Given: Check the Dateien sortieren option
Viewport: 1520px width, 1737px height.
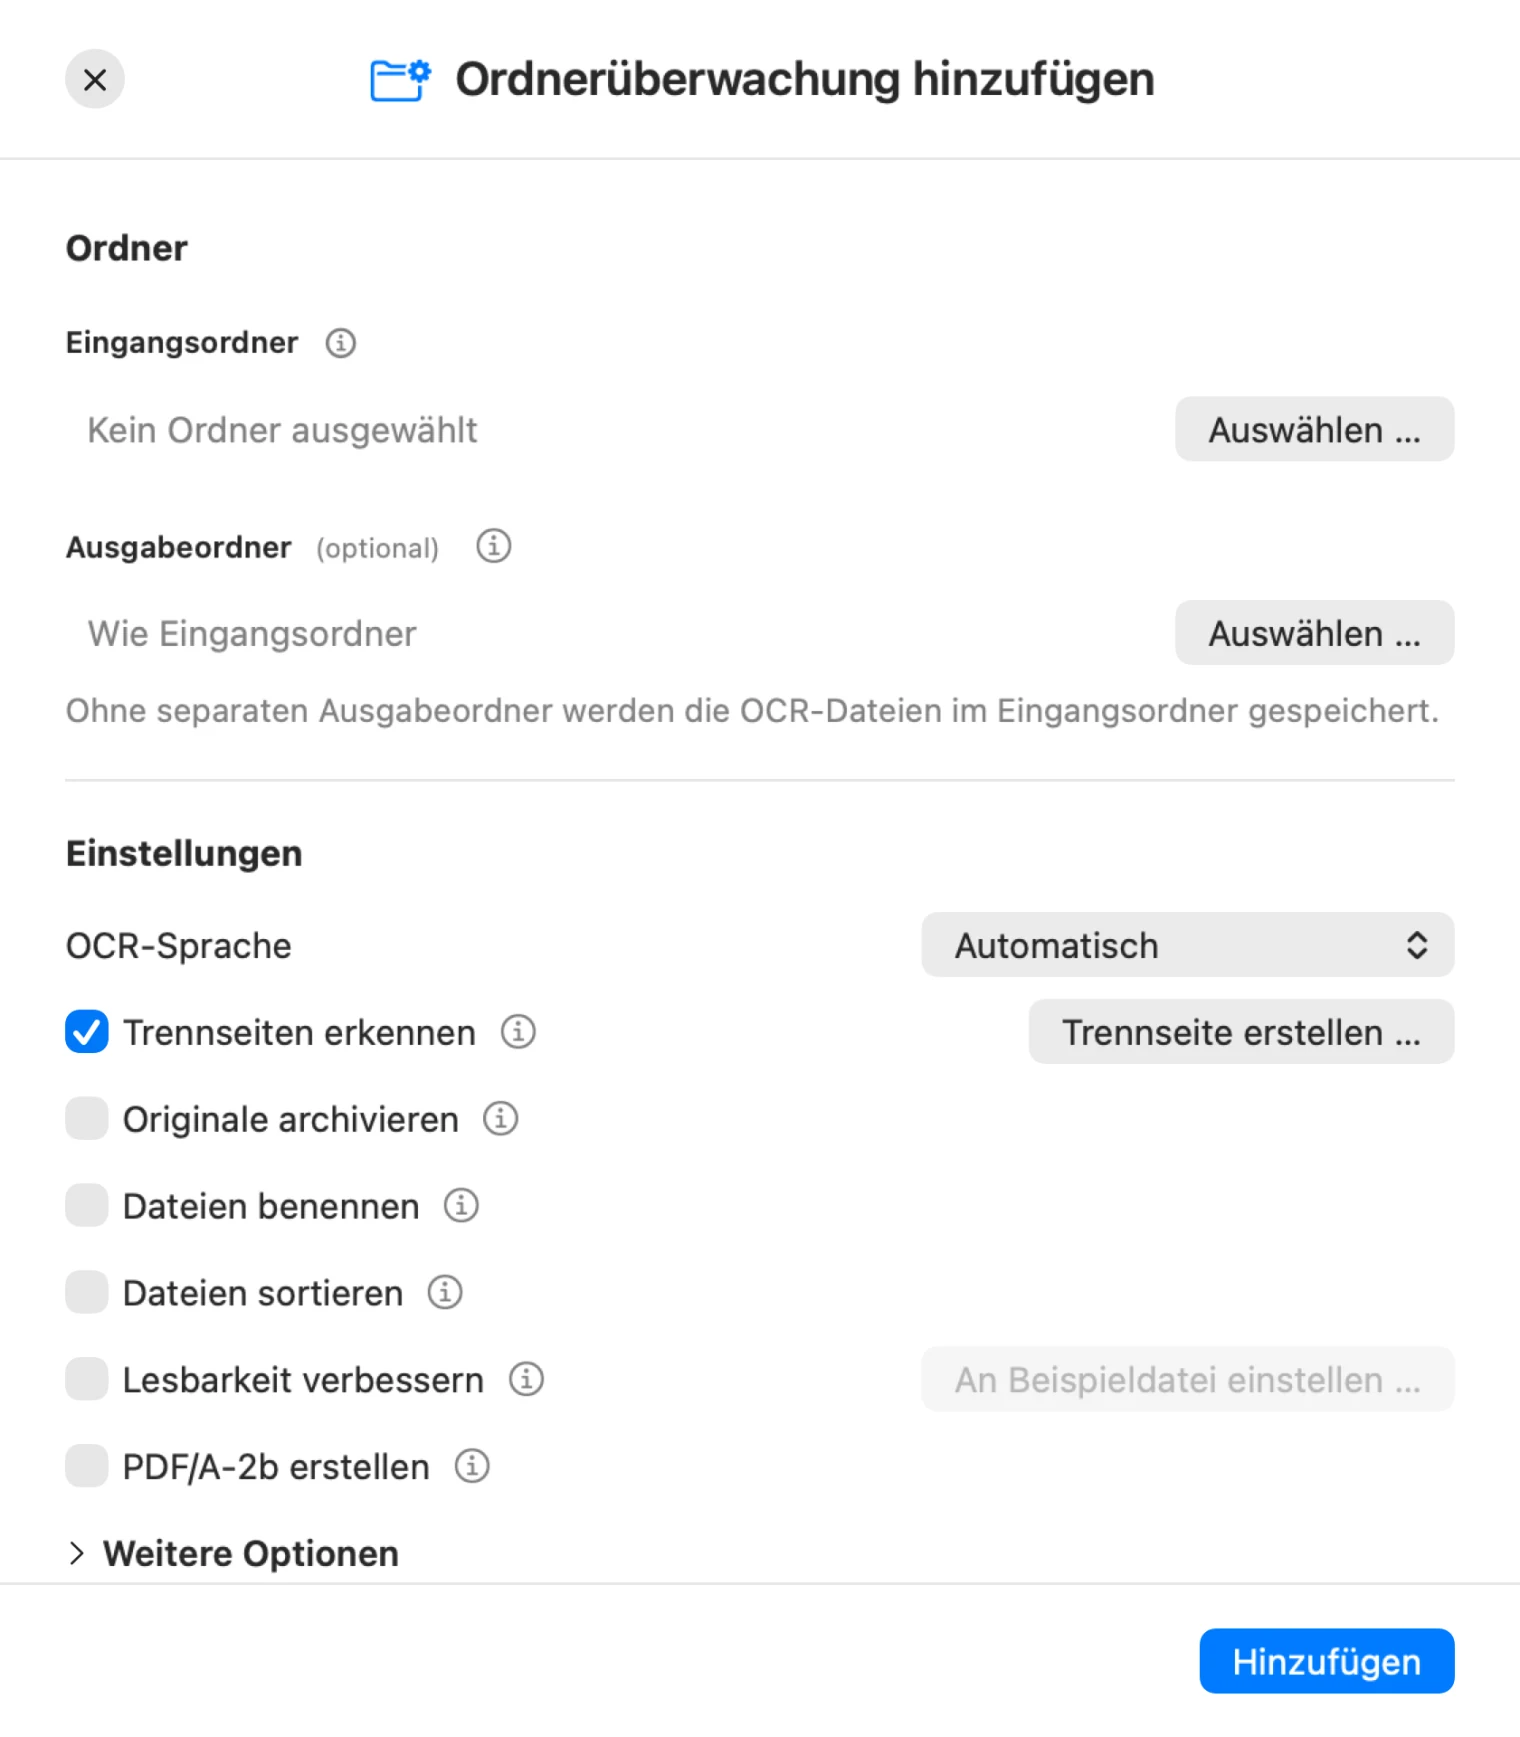Looking at the screenshot, I should point(87,1292).
